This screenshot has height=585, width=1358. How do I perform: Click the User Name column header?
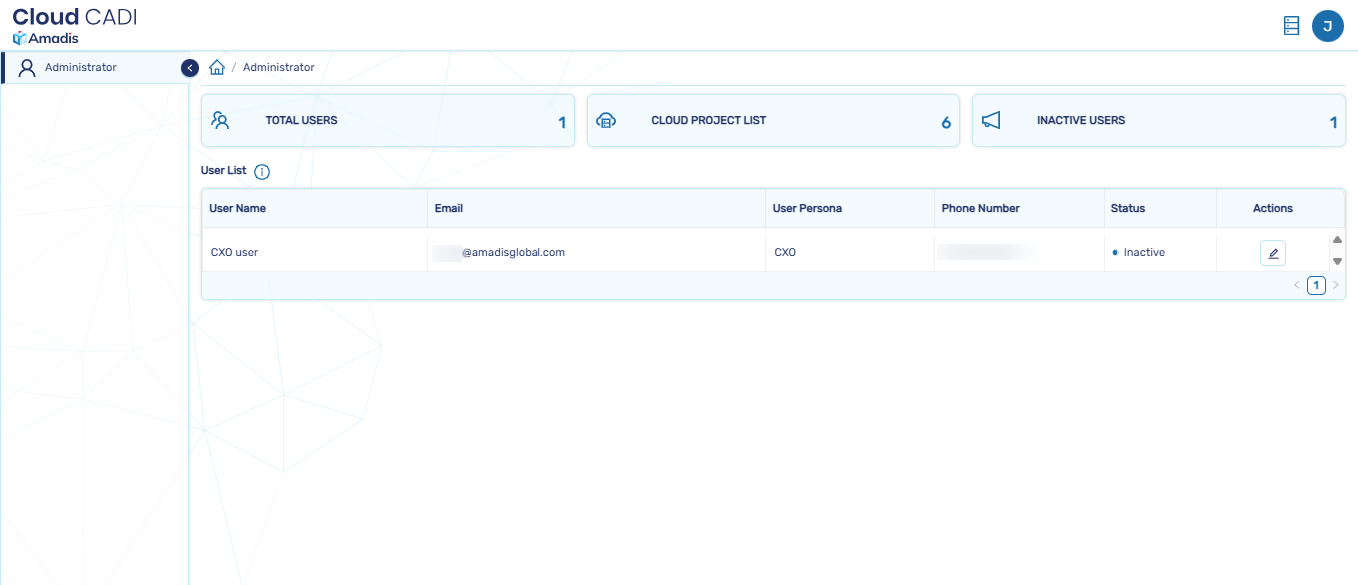tap(237, 209)
